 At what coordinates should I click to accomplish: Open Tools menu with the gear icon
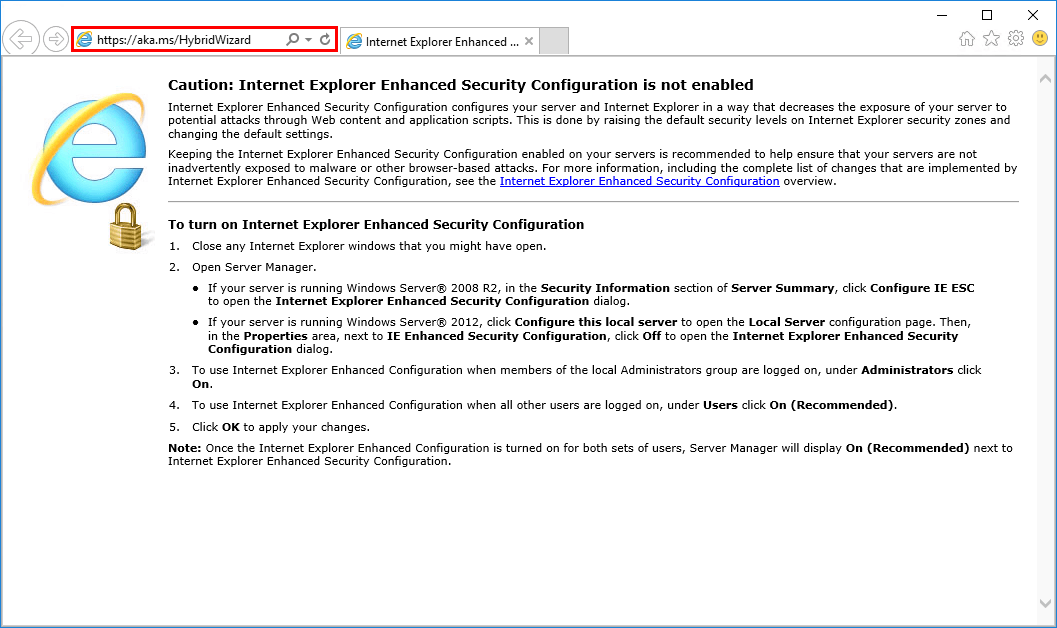pyautogui.click(x=1016, y=38)
